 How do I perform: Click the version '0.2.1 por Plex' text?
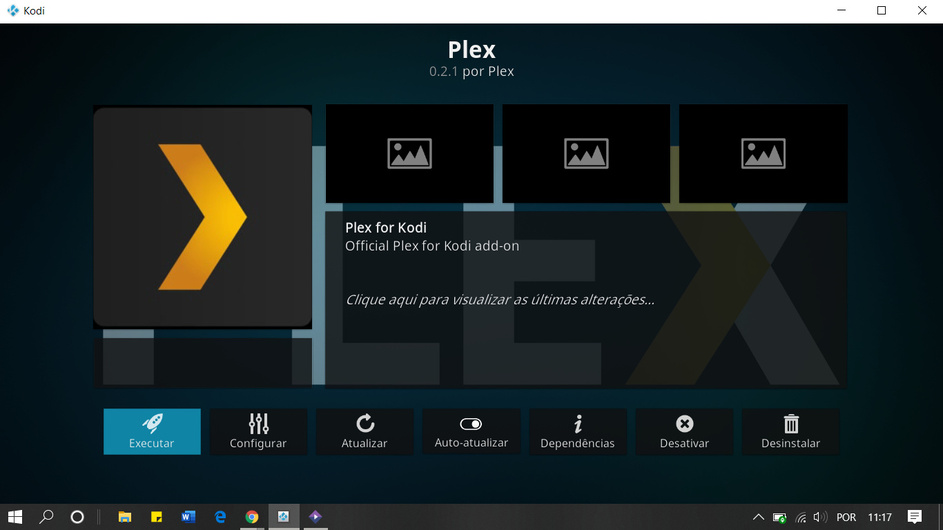click(x=472, y=71)
